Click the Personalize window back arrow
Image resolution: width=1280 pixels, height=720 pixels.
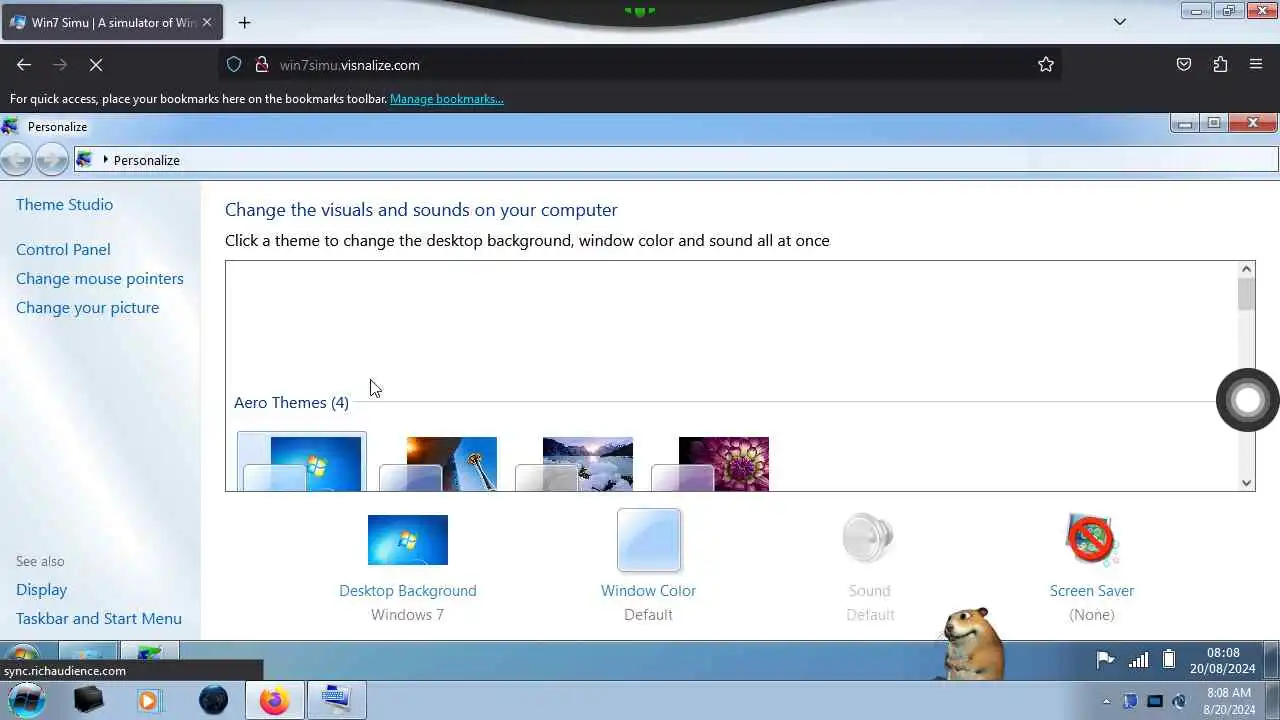click(16, 159)
